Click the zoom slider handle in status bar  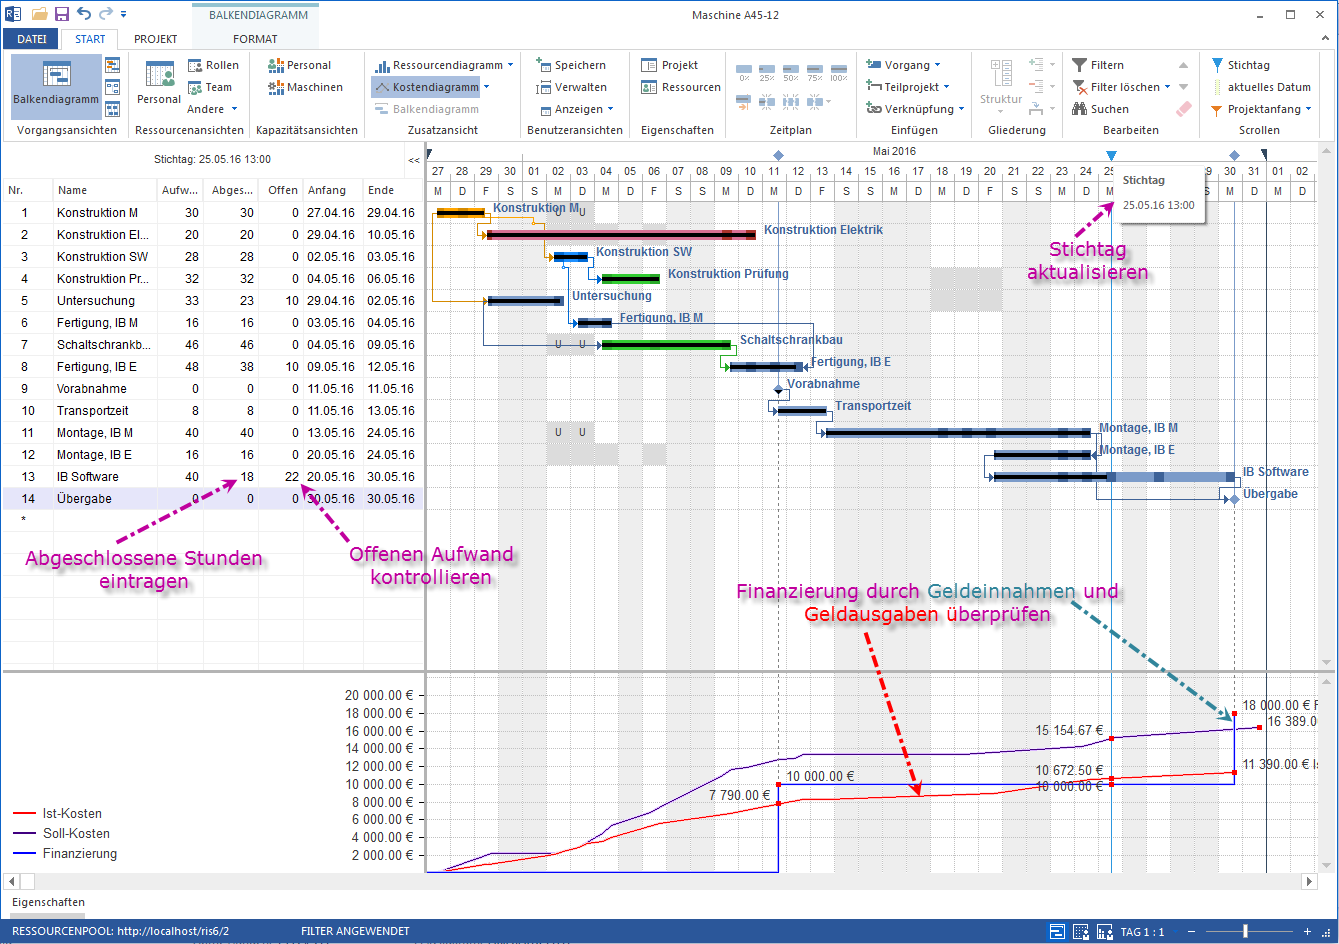click(x=1245, y=932)
